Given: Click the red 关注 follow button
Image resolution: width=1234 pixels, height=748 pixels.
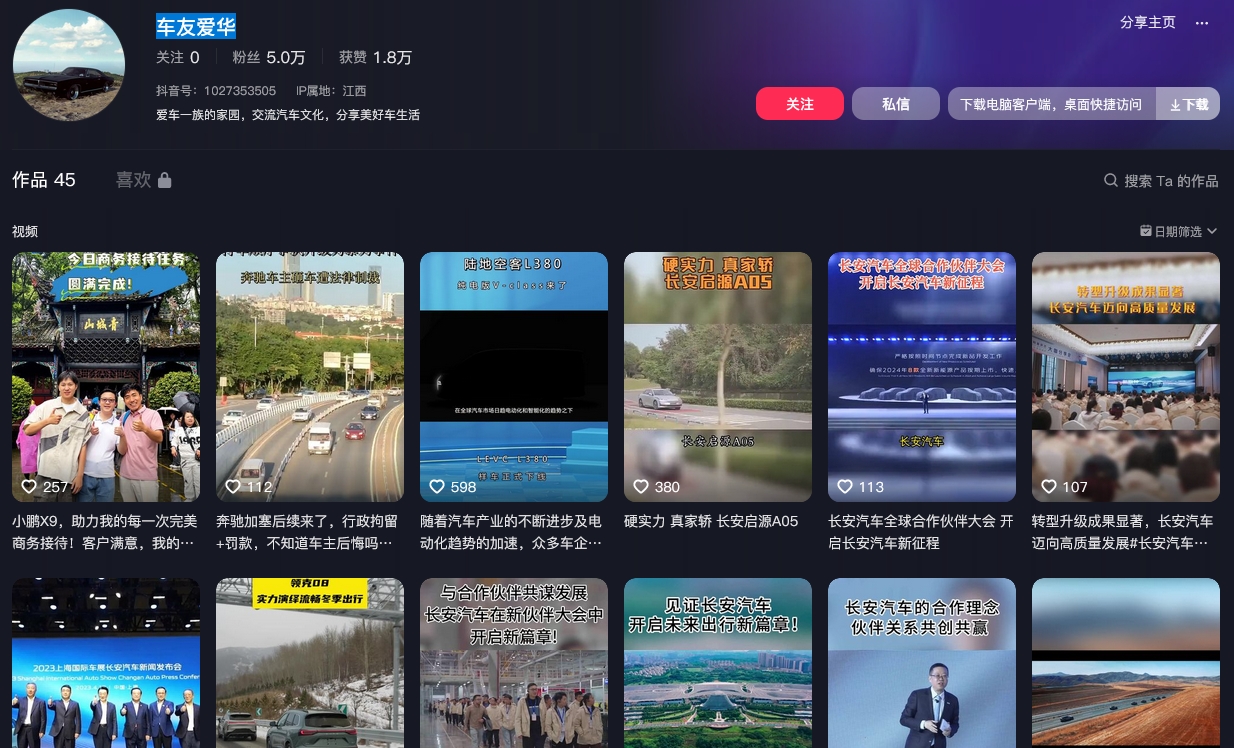Looking at the screenshot, I should point(800,104).
